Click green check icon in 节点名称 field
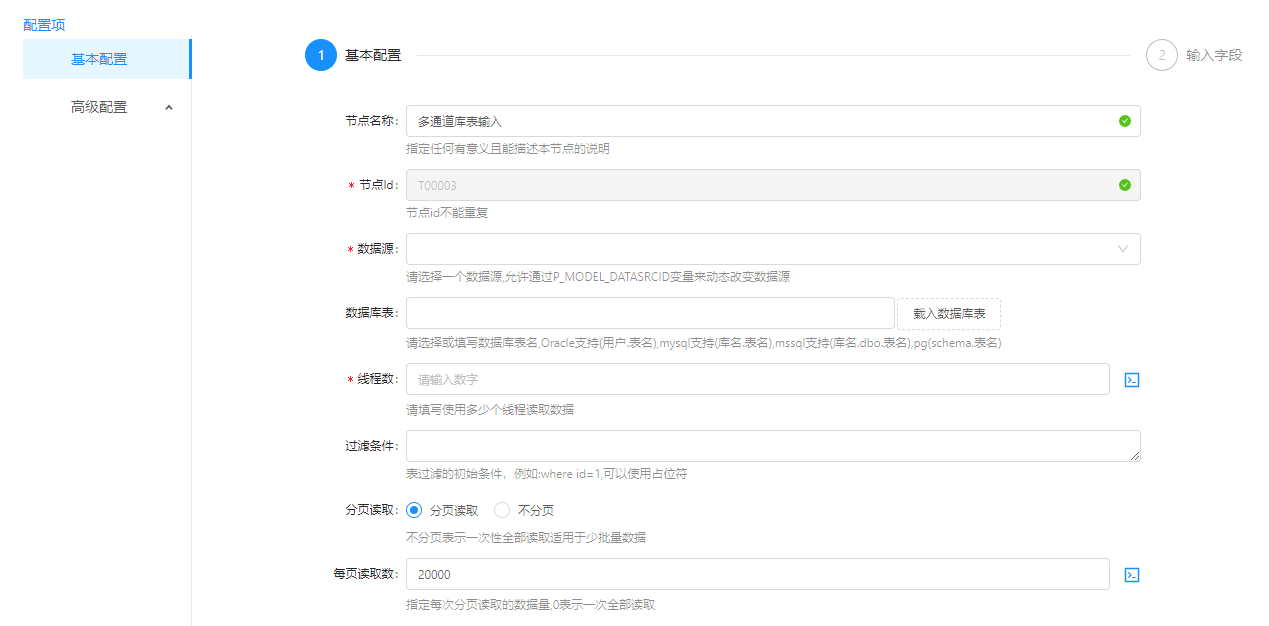Viewport: 1269px width, 626px height. (x=1124, y=121)
